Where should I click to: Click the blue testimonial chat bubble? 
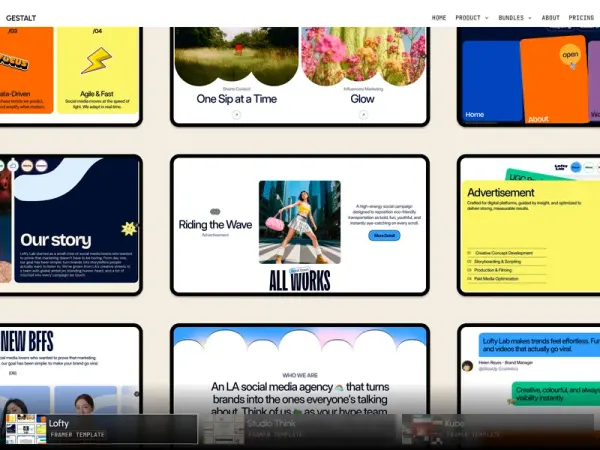pos(539,345)
